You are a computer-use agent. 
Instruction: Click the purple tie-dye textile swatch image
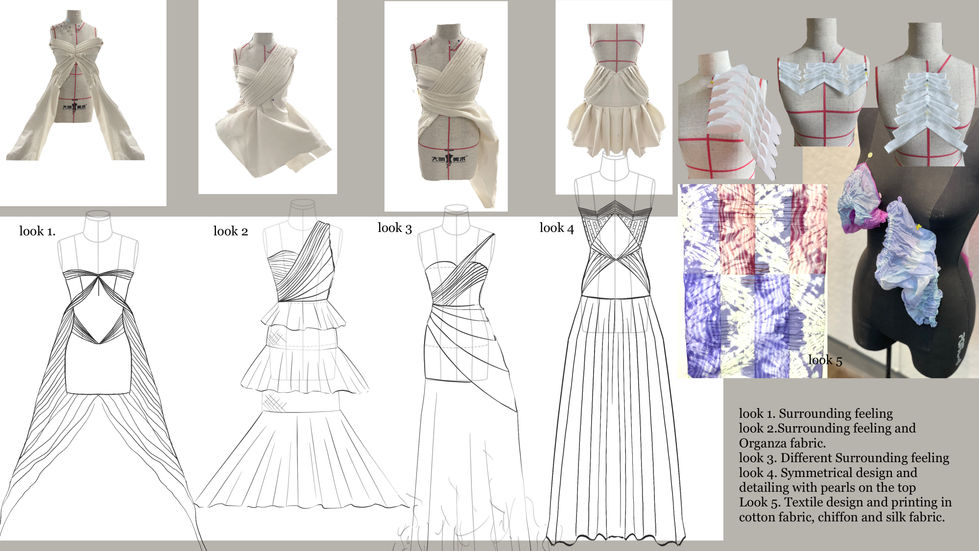[x=752, y=281]
